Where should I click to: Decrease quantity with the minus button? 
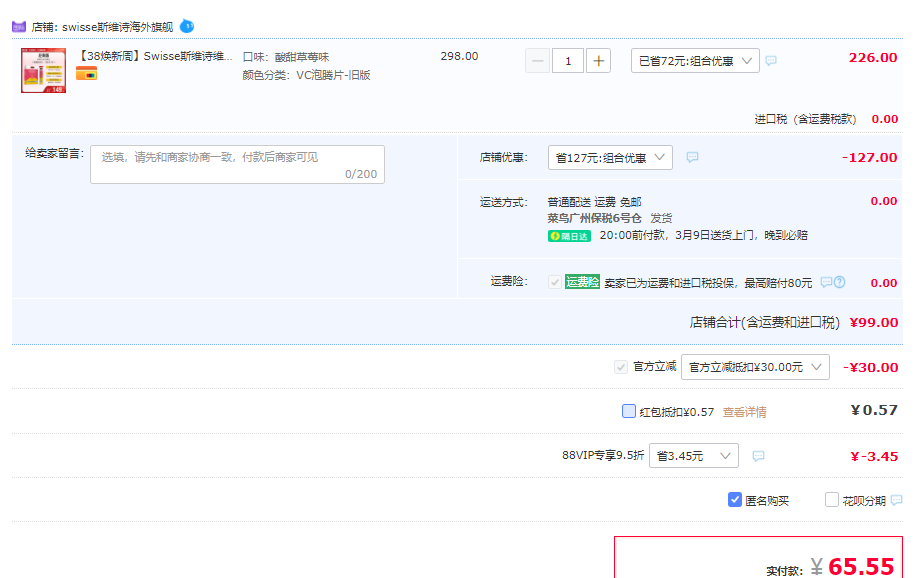[537, 61]
